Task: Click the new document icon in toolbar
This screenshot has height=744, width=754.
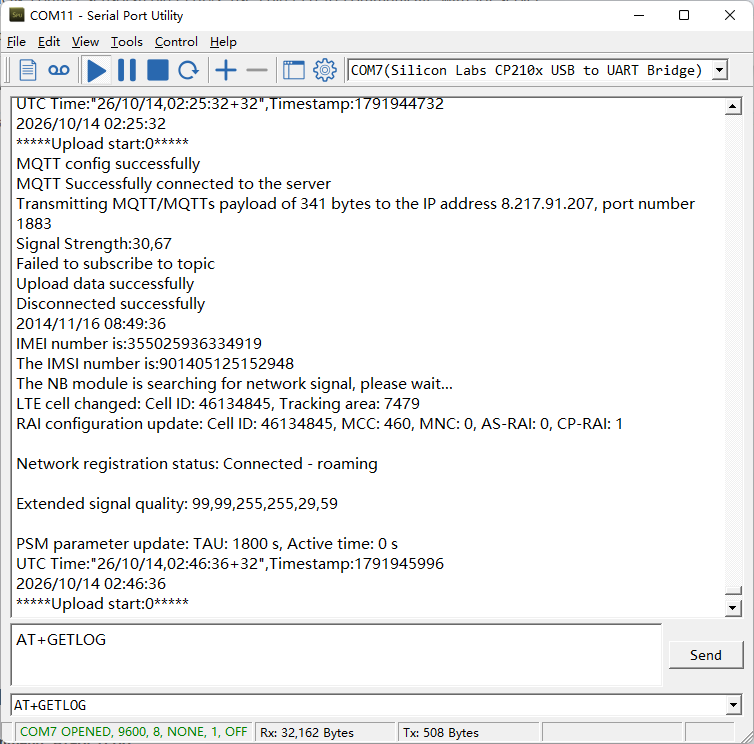Action: (27, 71)
